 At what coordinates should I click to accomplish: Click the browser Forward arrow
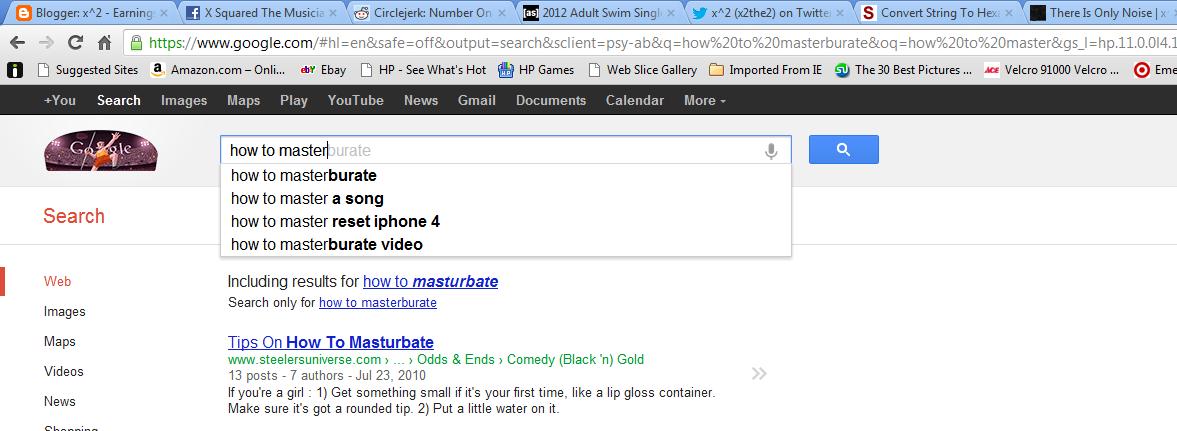pos(46,43)
